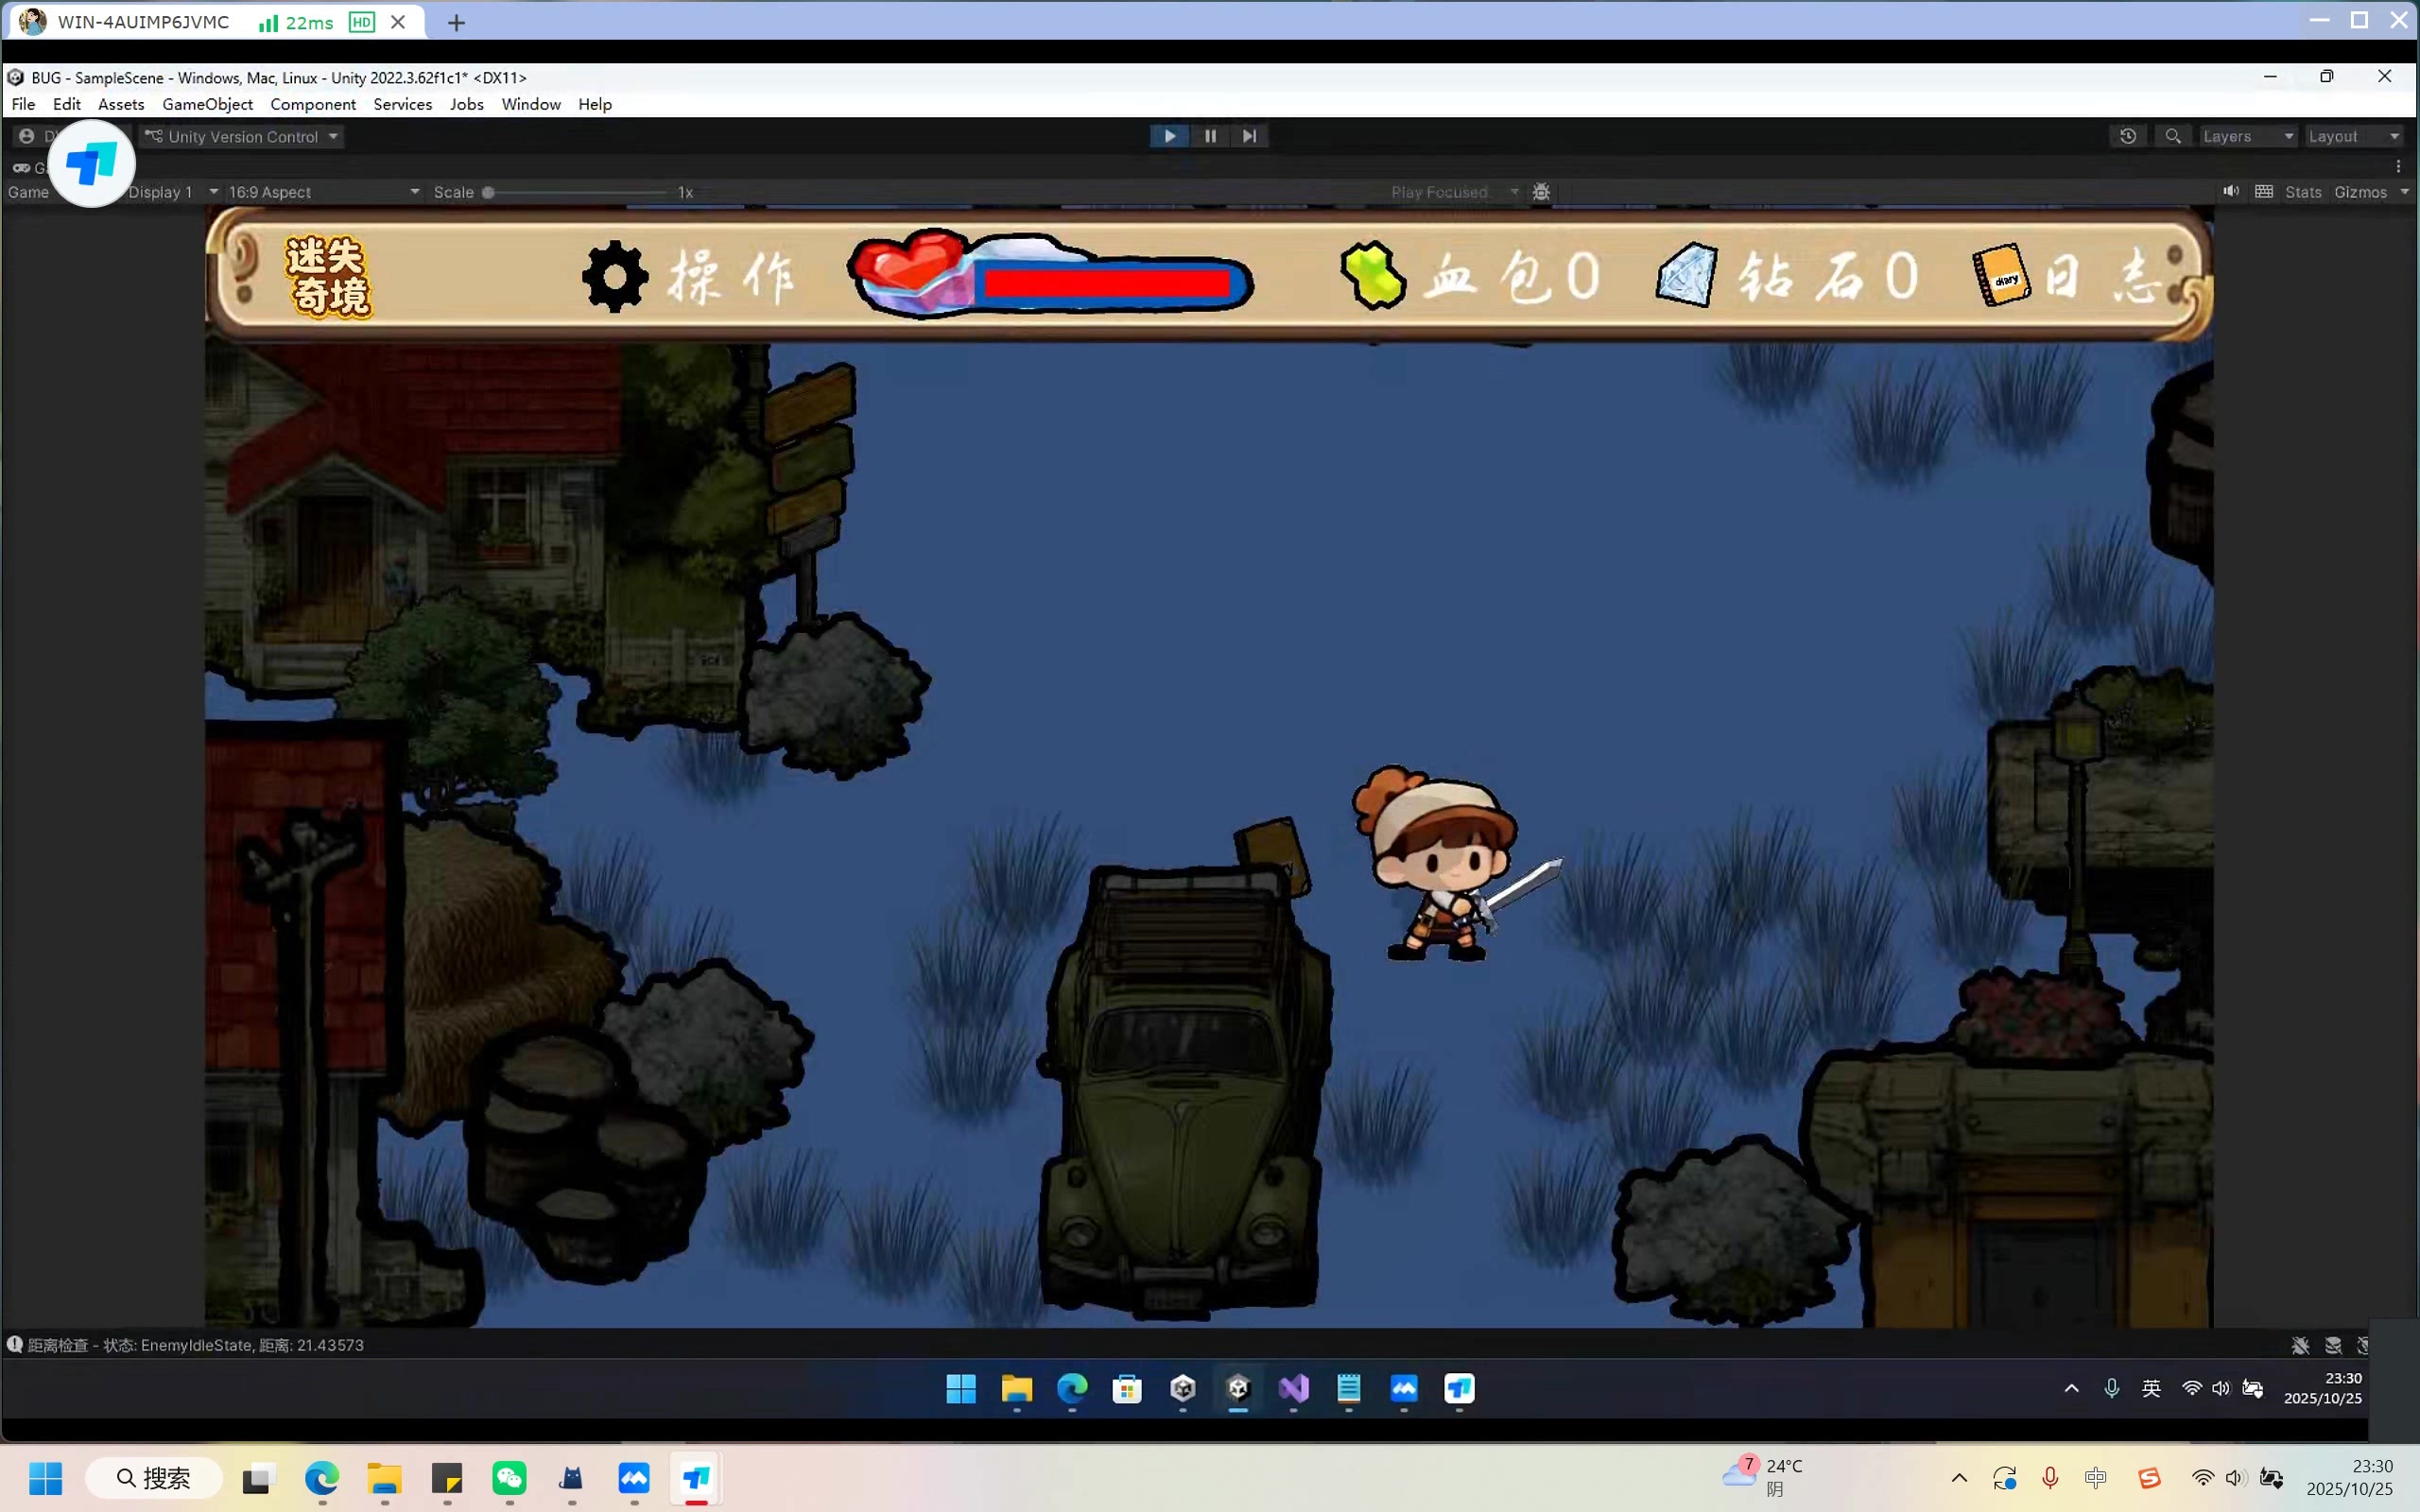Stop play mode with Play button
The image size is (2420, 1512).
[x=1169, y=136]
